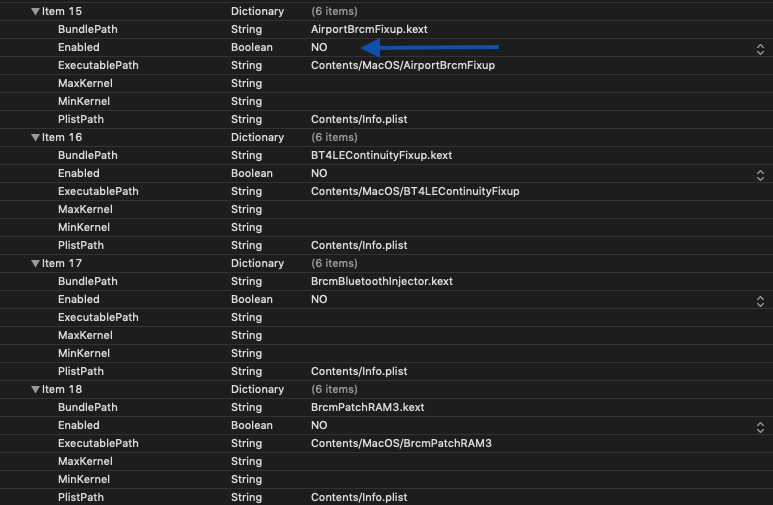Image resolution: width=773 pixels, height=505 pixels.
Task: Open Enabled value stepper for AirportBrcmFixup
Action: point(760,48)
